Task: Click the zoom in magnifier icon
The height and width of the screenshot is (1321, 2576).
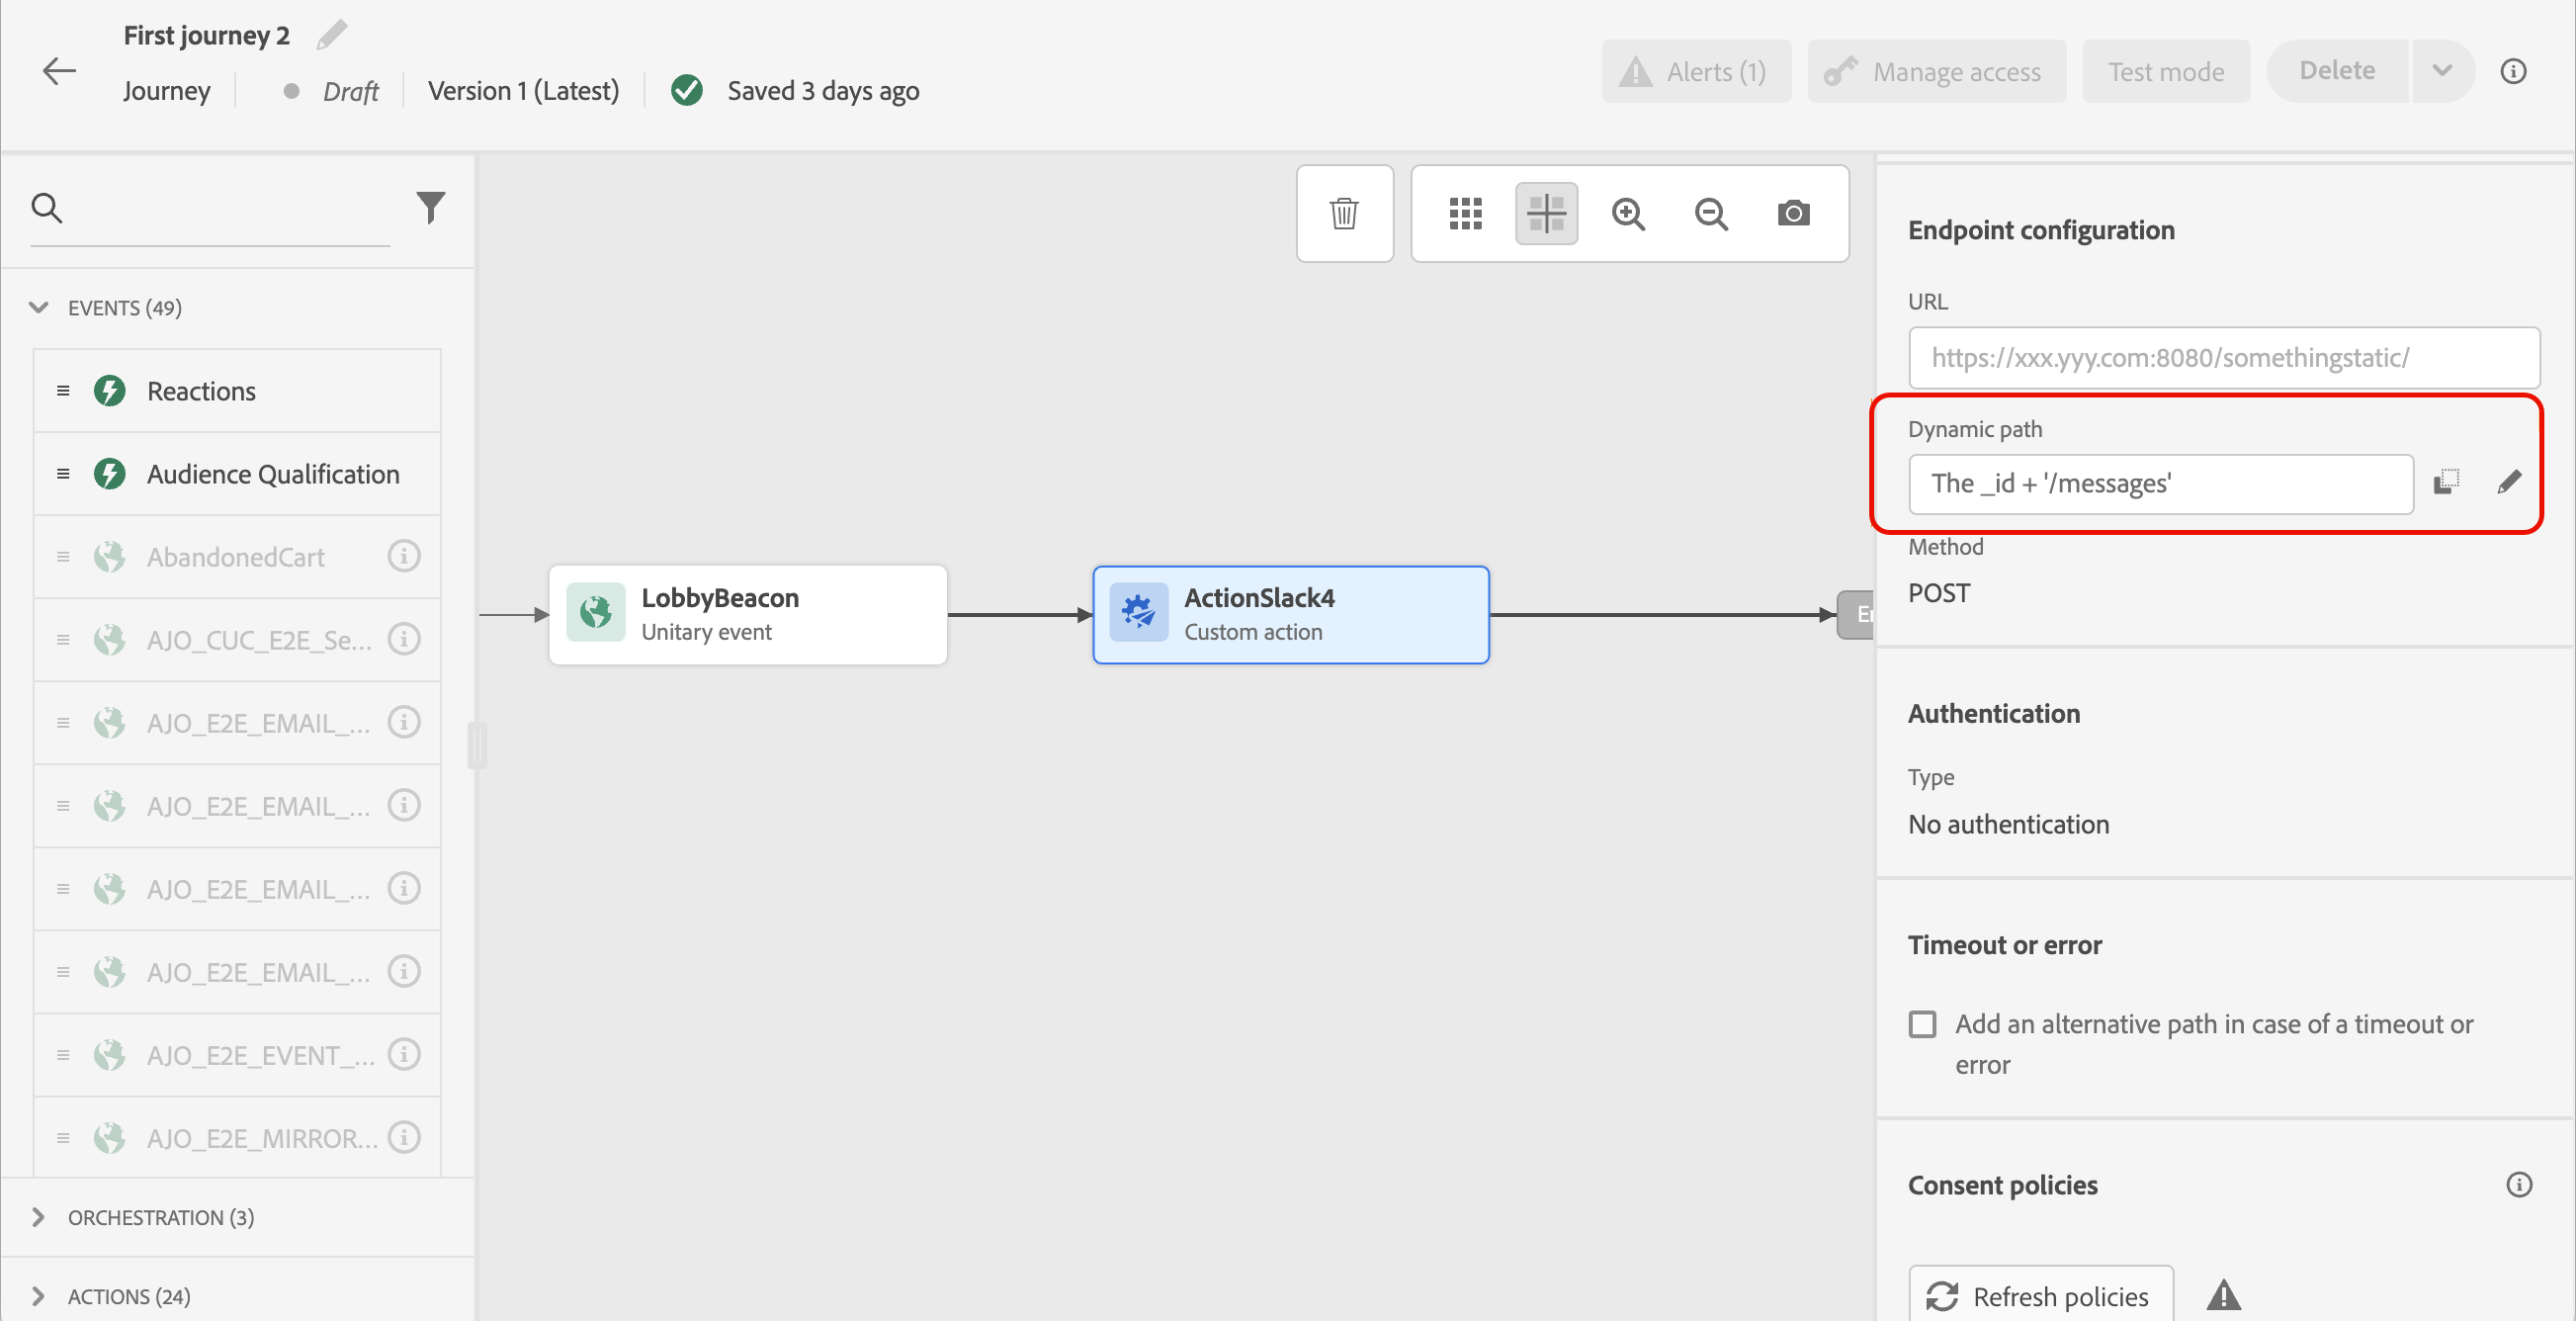Action: [1628, 213]
